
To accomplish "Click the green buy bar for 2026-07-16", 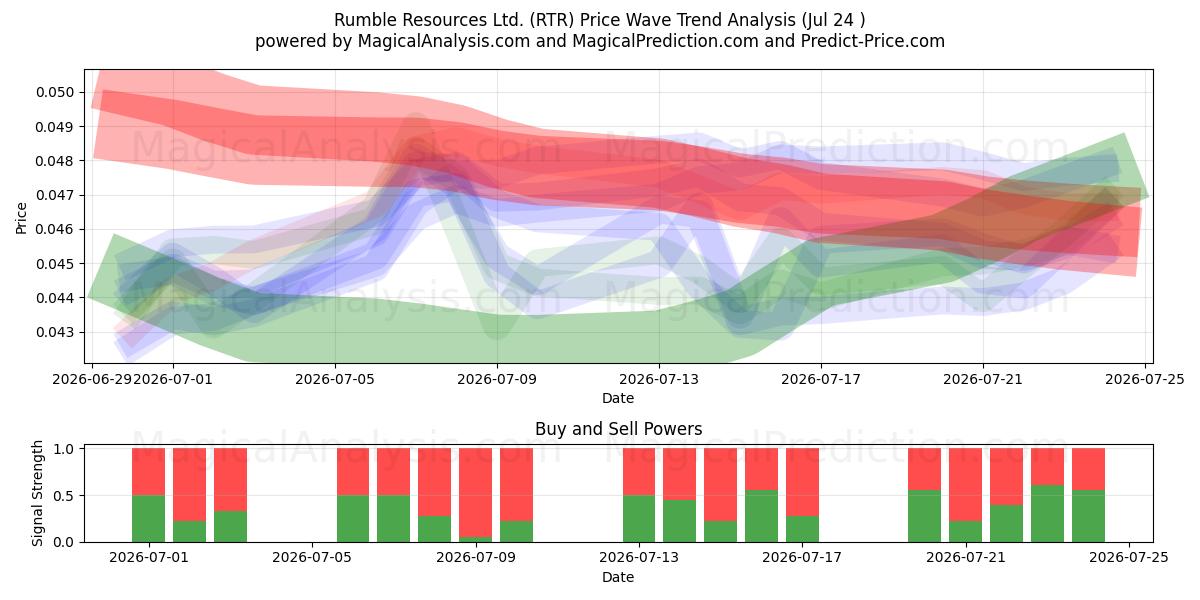I will [761, 516].
